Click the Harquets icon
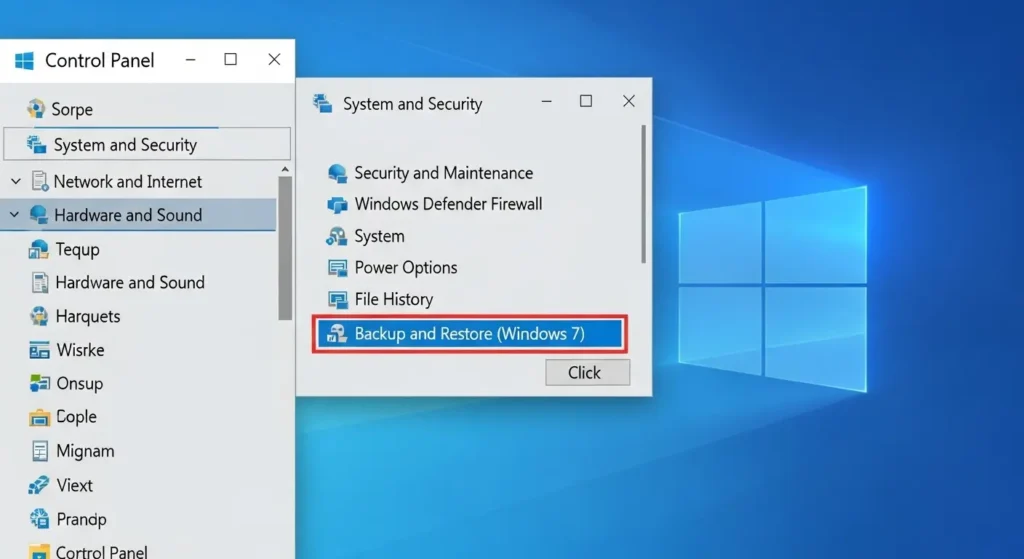Image resolution: width=1024 pixels, height=559 pixels. (39, 316)
